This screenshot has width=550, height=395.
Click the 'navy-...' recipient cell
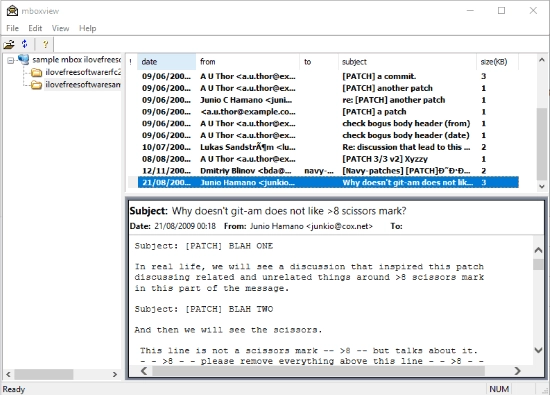(318, 171)
